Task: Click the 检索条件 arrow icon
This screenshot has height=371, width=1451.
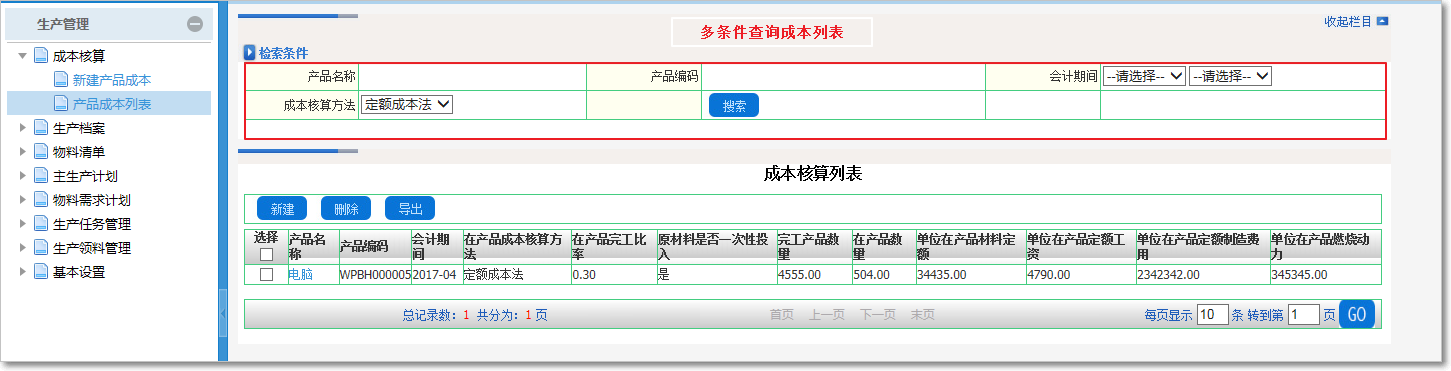Action: (x=250, y=52)
